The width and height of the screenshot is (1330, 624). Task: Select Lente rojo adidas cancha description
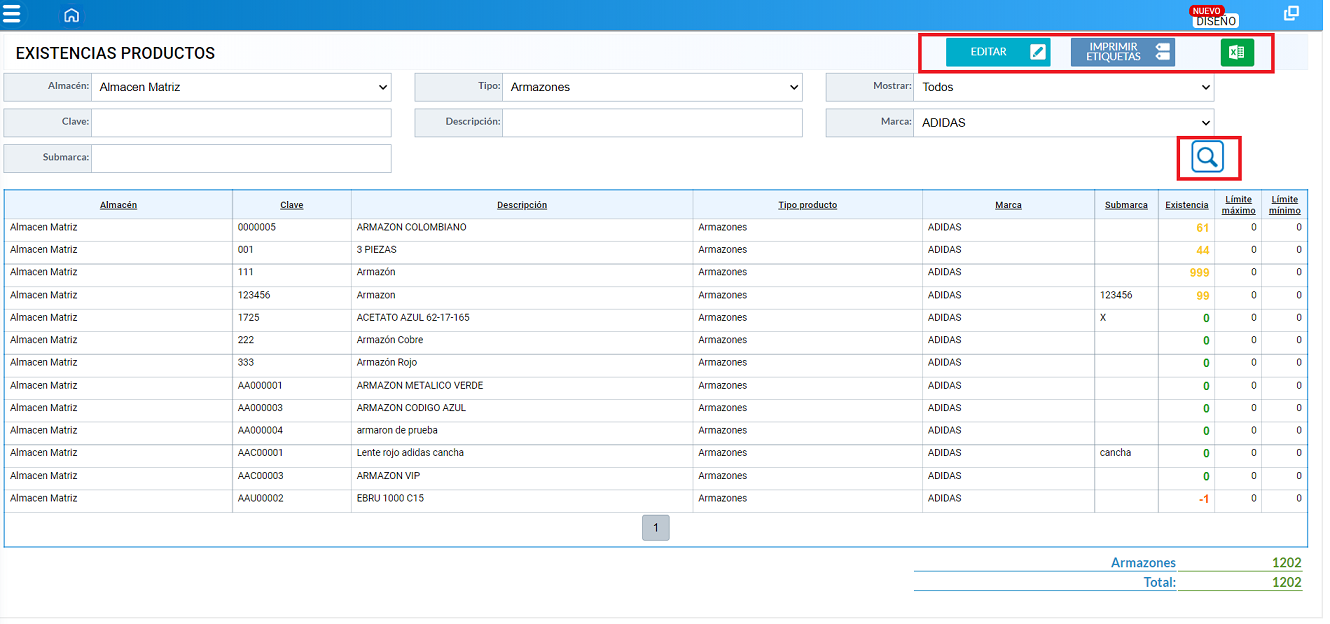pyautogui.click(x=410, y=453)
